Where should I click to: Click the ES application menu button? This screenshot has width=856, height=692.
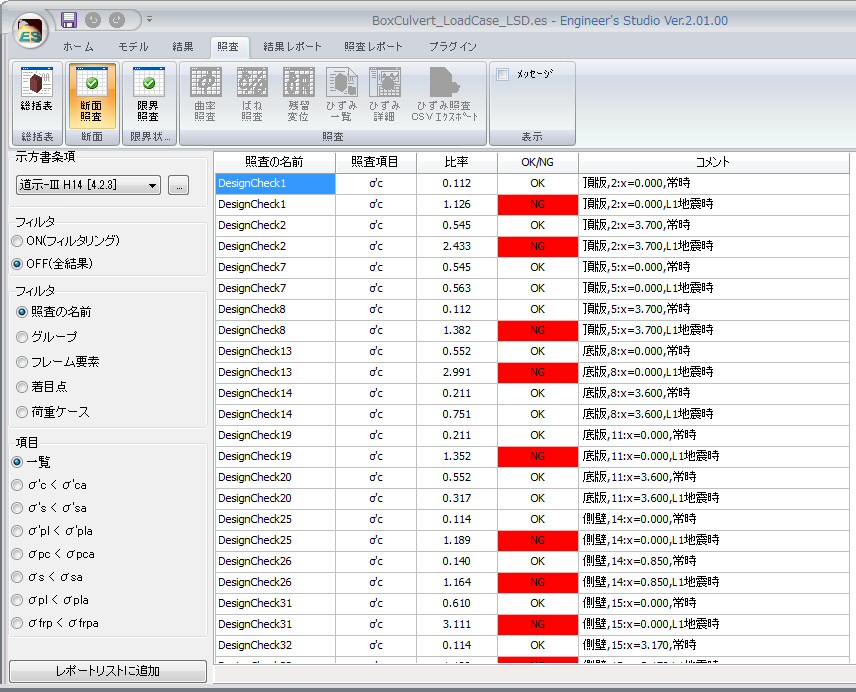pyautogui.click(x=31, y=33)
